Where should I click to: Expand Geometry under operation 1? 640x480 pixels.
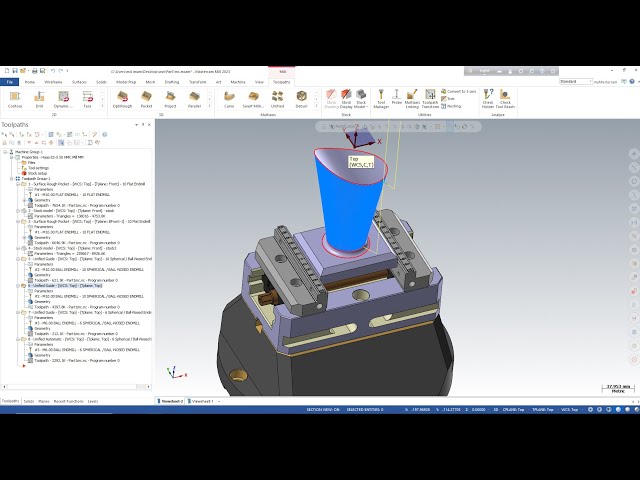[x=24, y=200]
